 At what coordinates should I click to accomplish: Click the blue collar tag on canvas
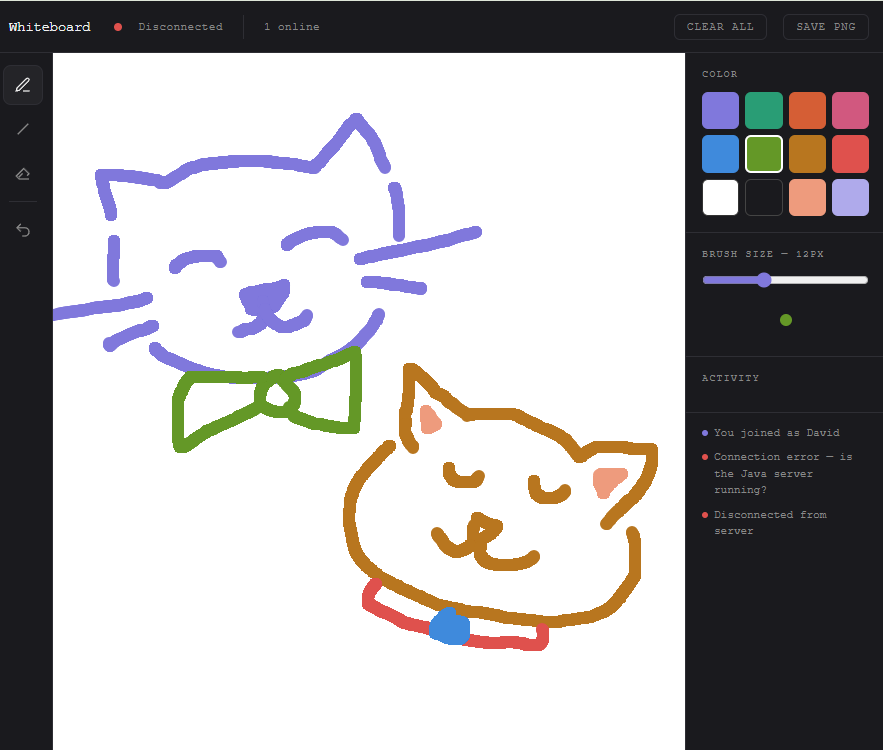(449, 626)
